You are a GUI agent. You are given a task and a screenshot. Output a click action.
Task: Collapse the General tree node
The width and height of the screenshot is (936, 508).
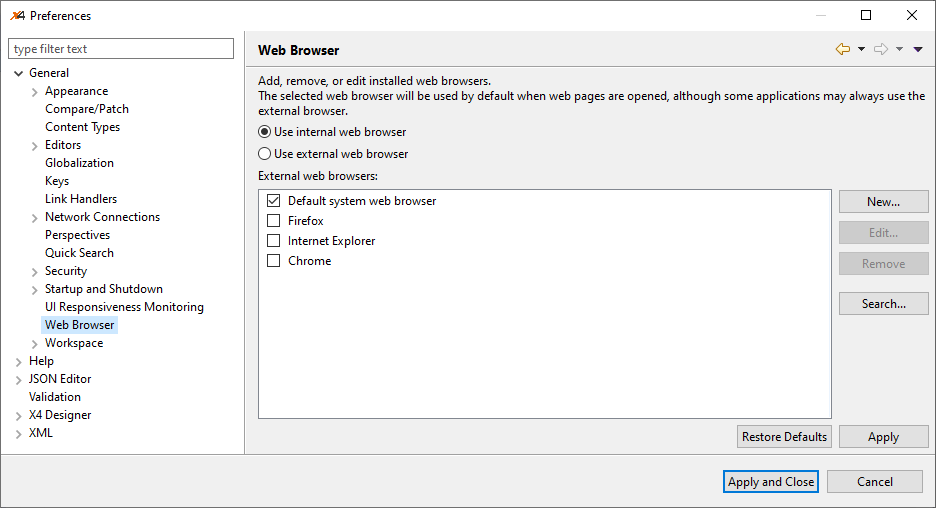[19, 73]
